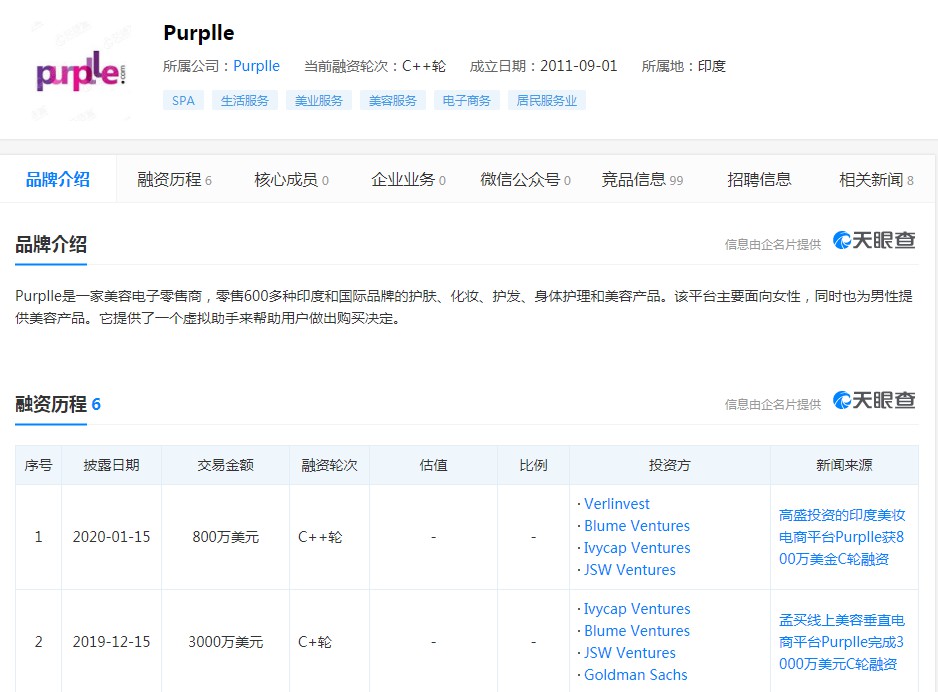Open Goldman Sachs investor link
The width and height of the screenshot is (938, 692).
[635, 675]
